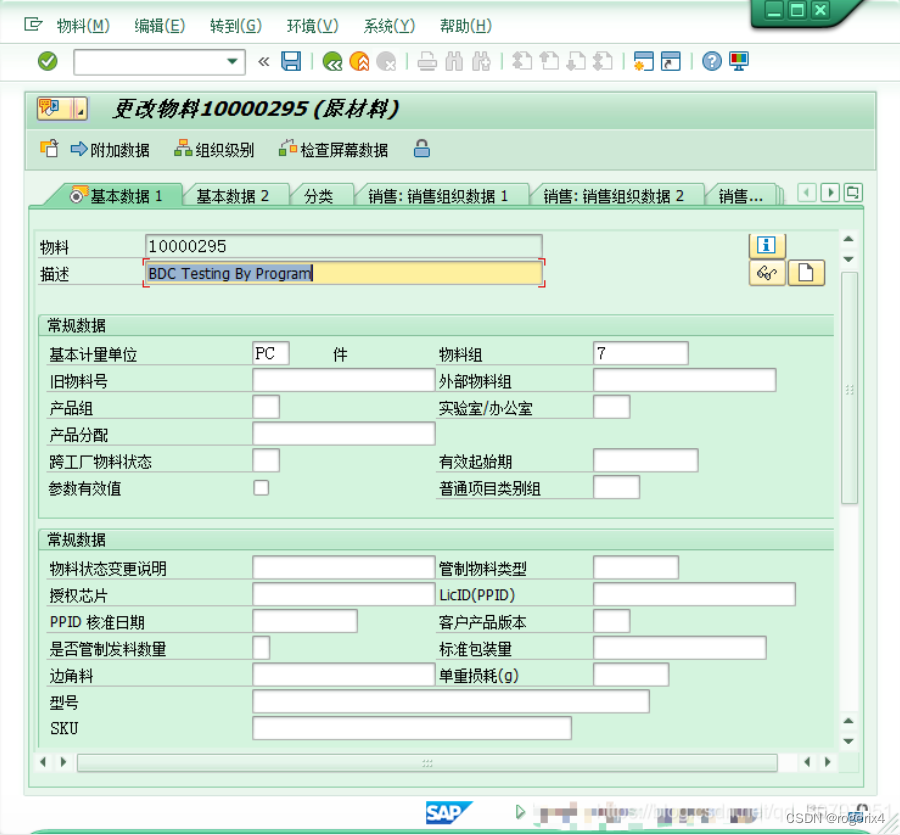Click the 外部物料组 input field
900x835 pixels.
pyautogui.click(x=684, y=380)
